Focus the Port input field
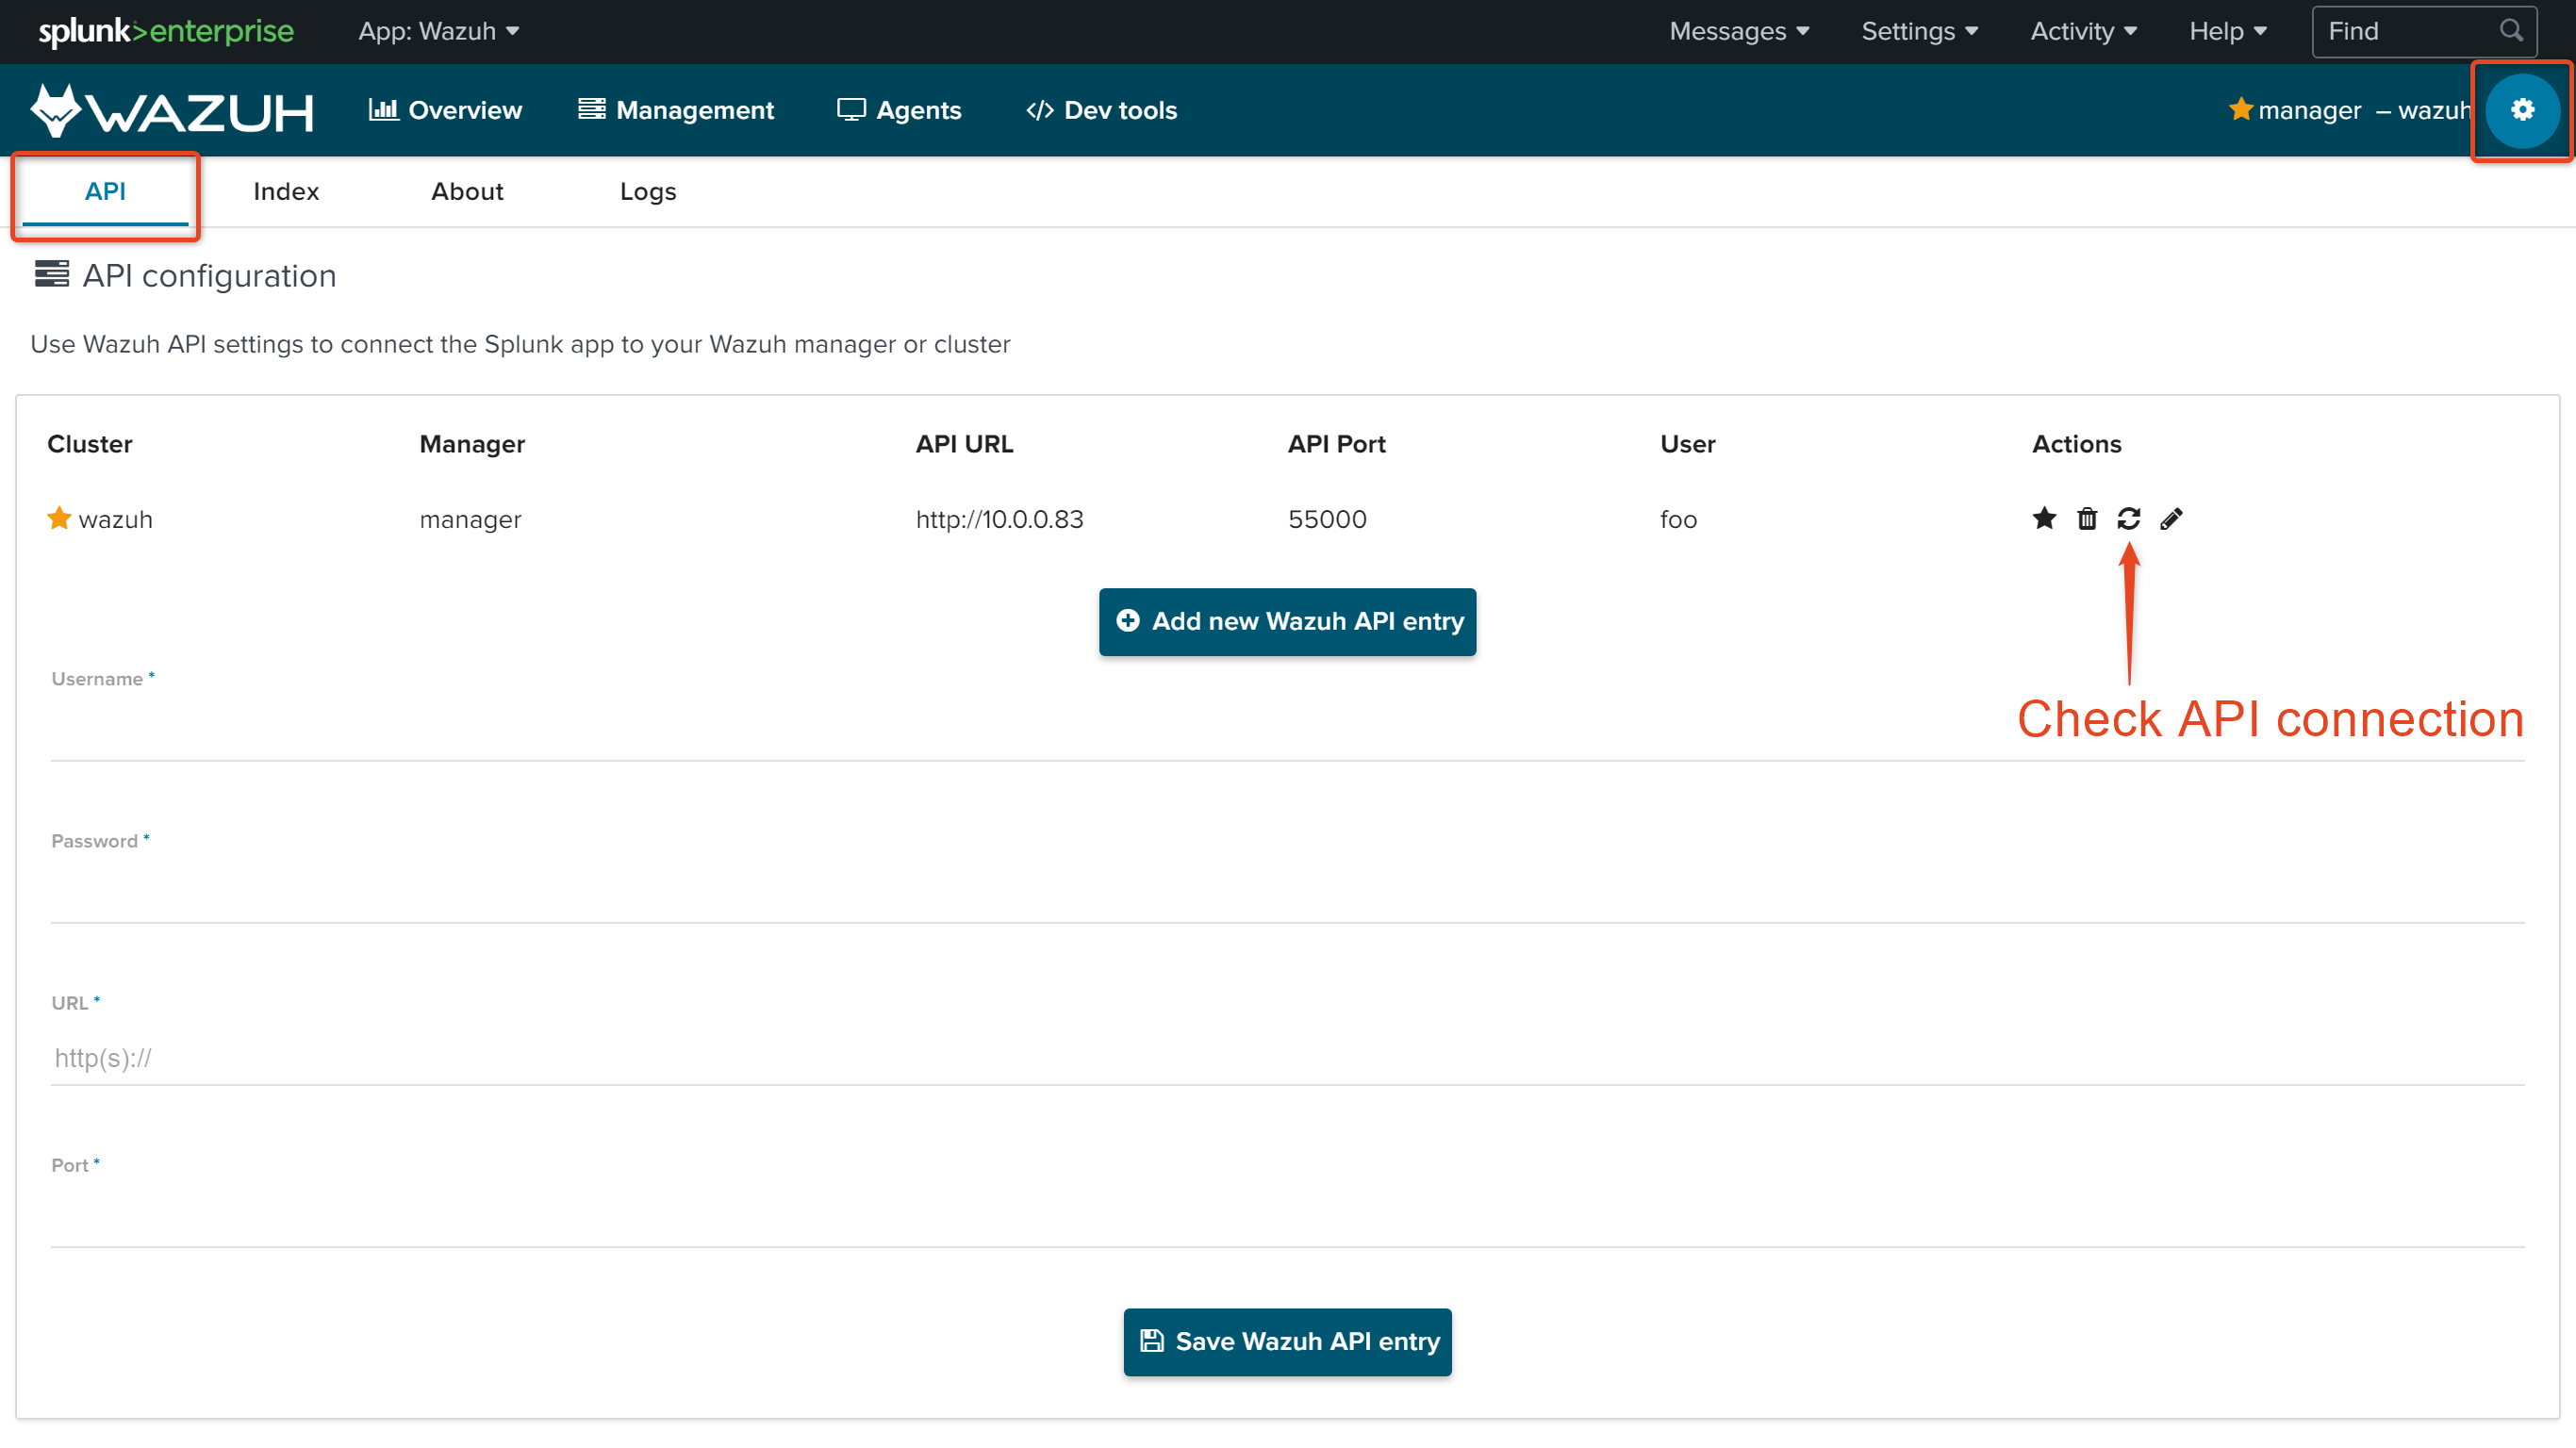Image resolution: width=2576 pixels, height=1448 pixels. [1287, 1220]
